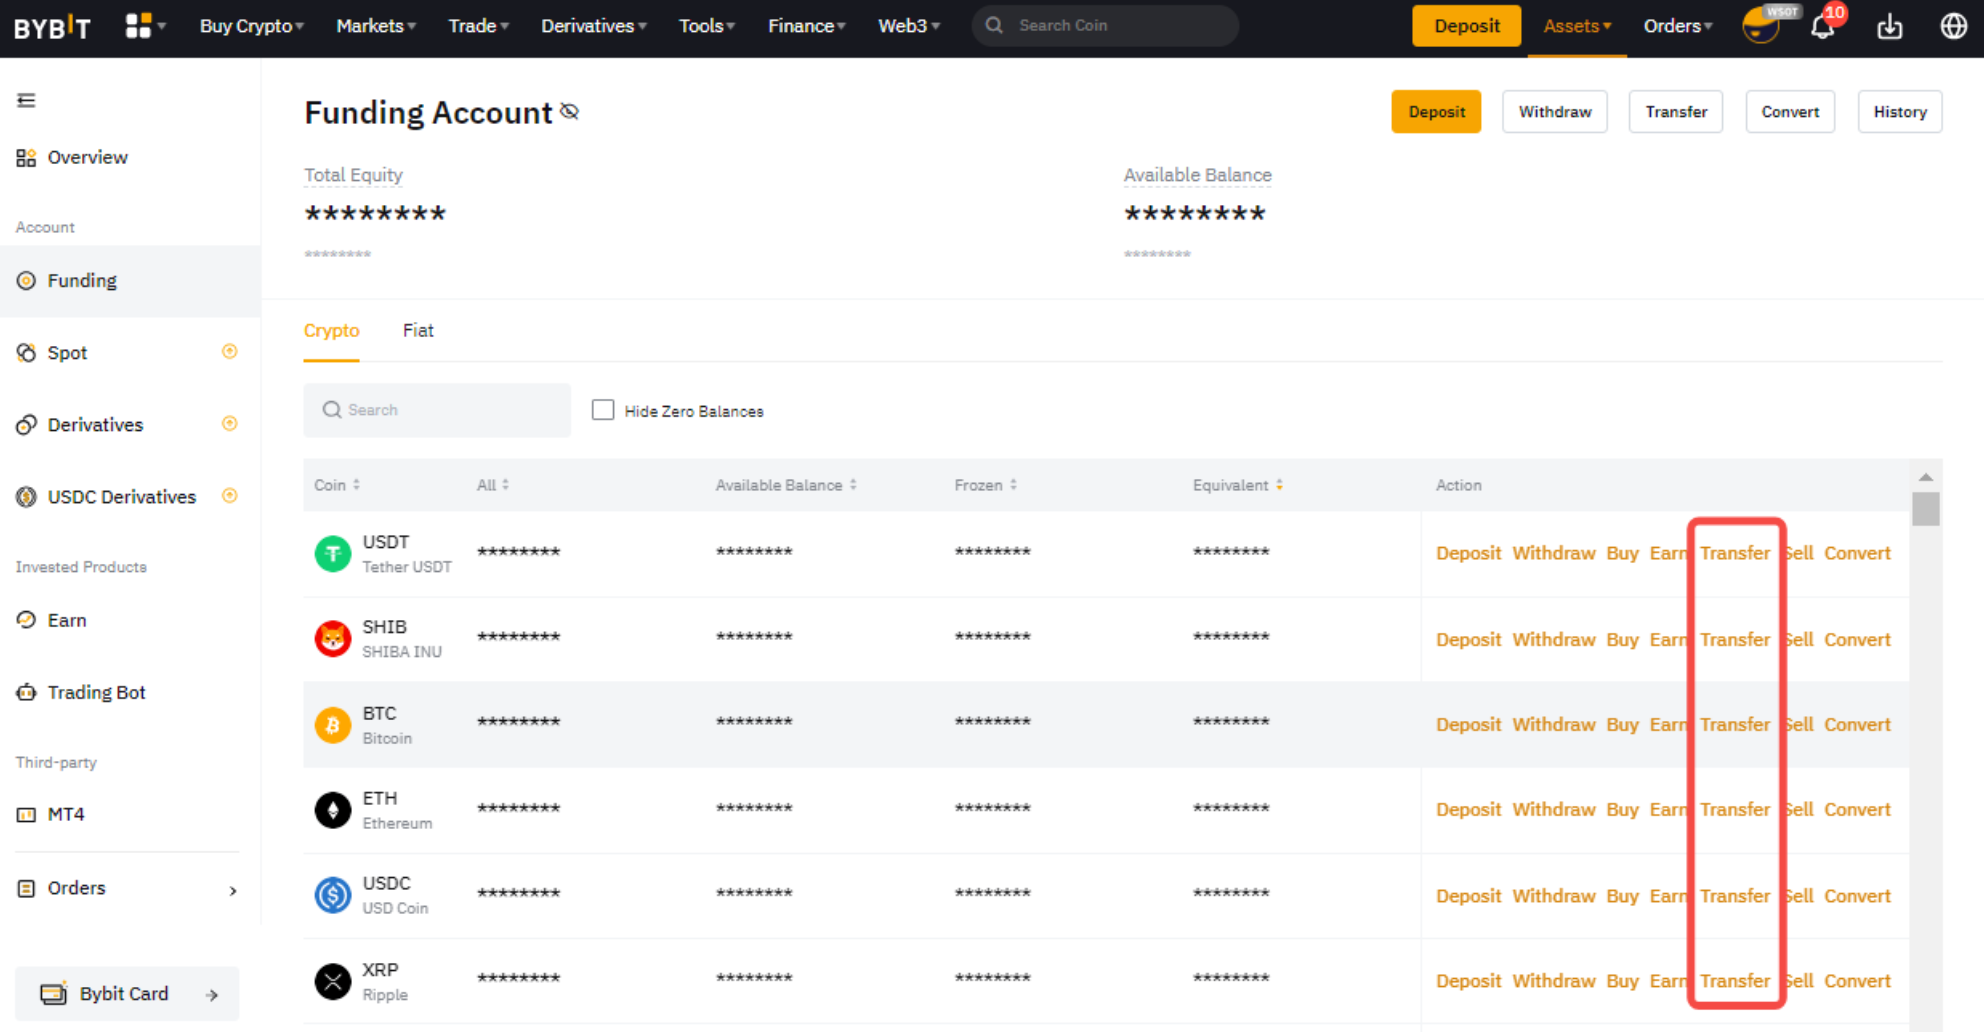1984x1032 pixels.
Task: Select Funding in sidebar
Action: point(130,281)
